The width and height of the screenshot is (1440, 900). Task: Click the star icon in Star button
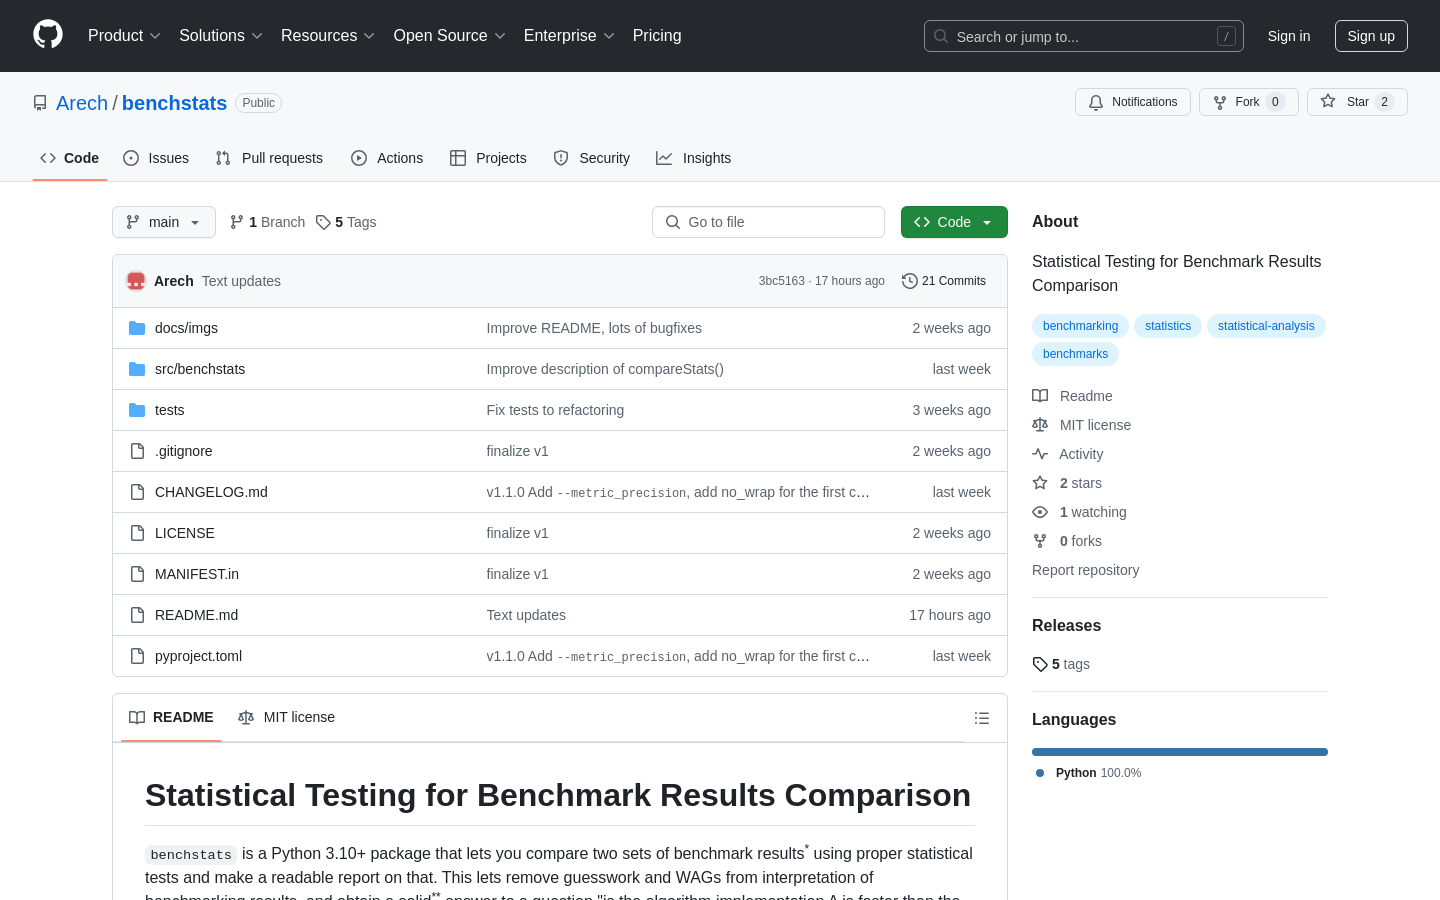pyautogui.click(x=1328, y=101)
